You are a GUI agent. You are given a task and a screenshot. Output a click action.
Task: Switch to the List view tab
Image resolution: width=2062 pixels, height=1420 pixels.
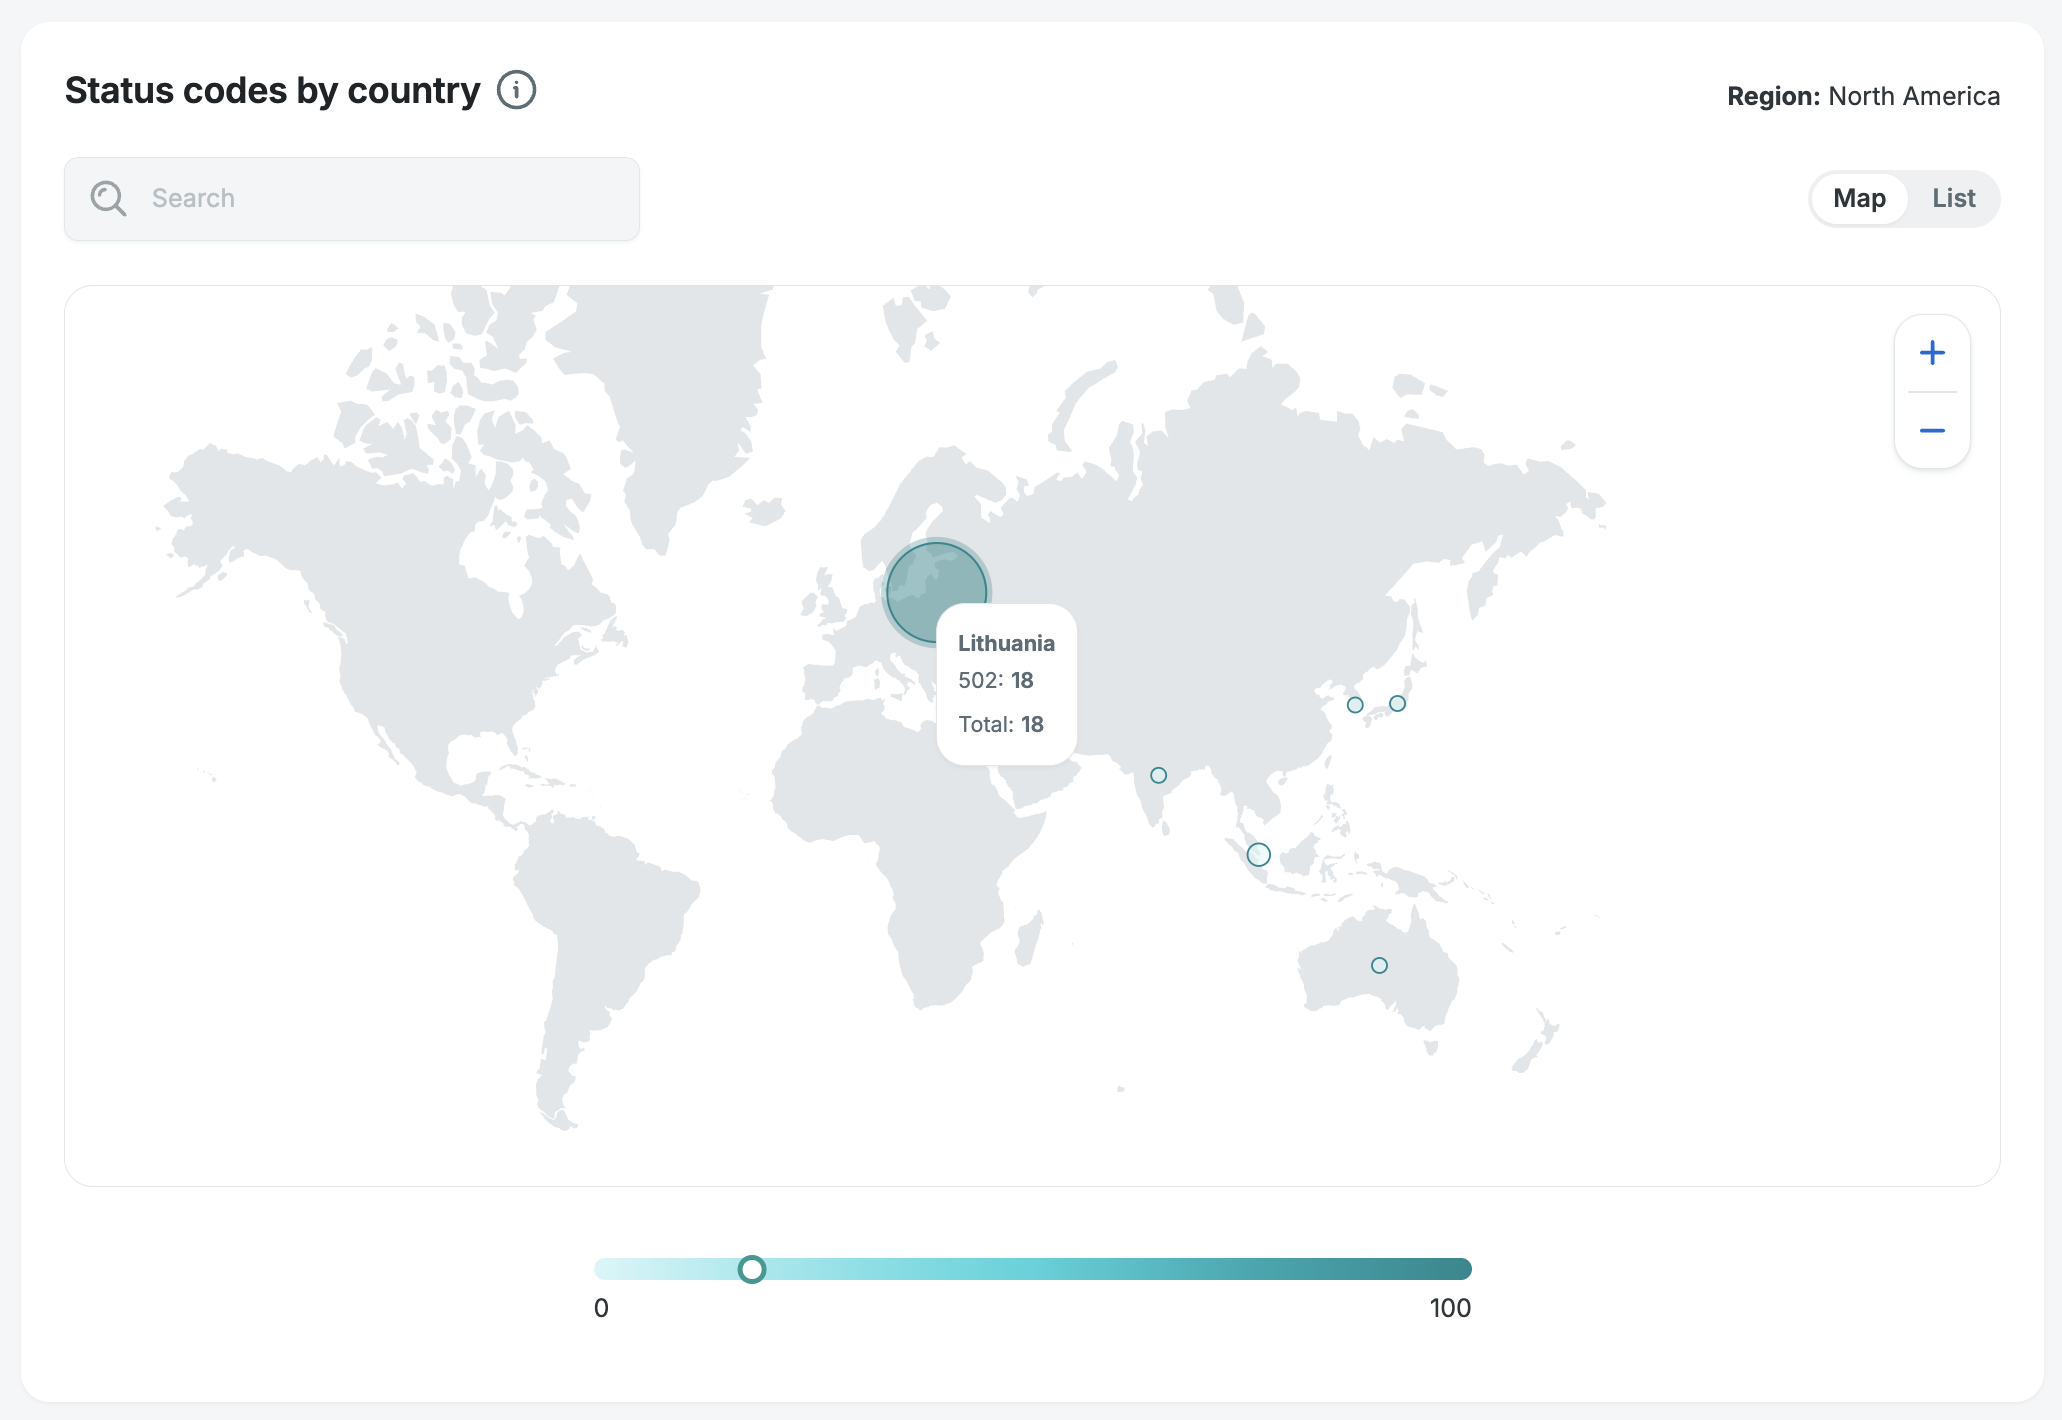[x=1953, y=198]
